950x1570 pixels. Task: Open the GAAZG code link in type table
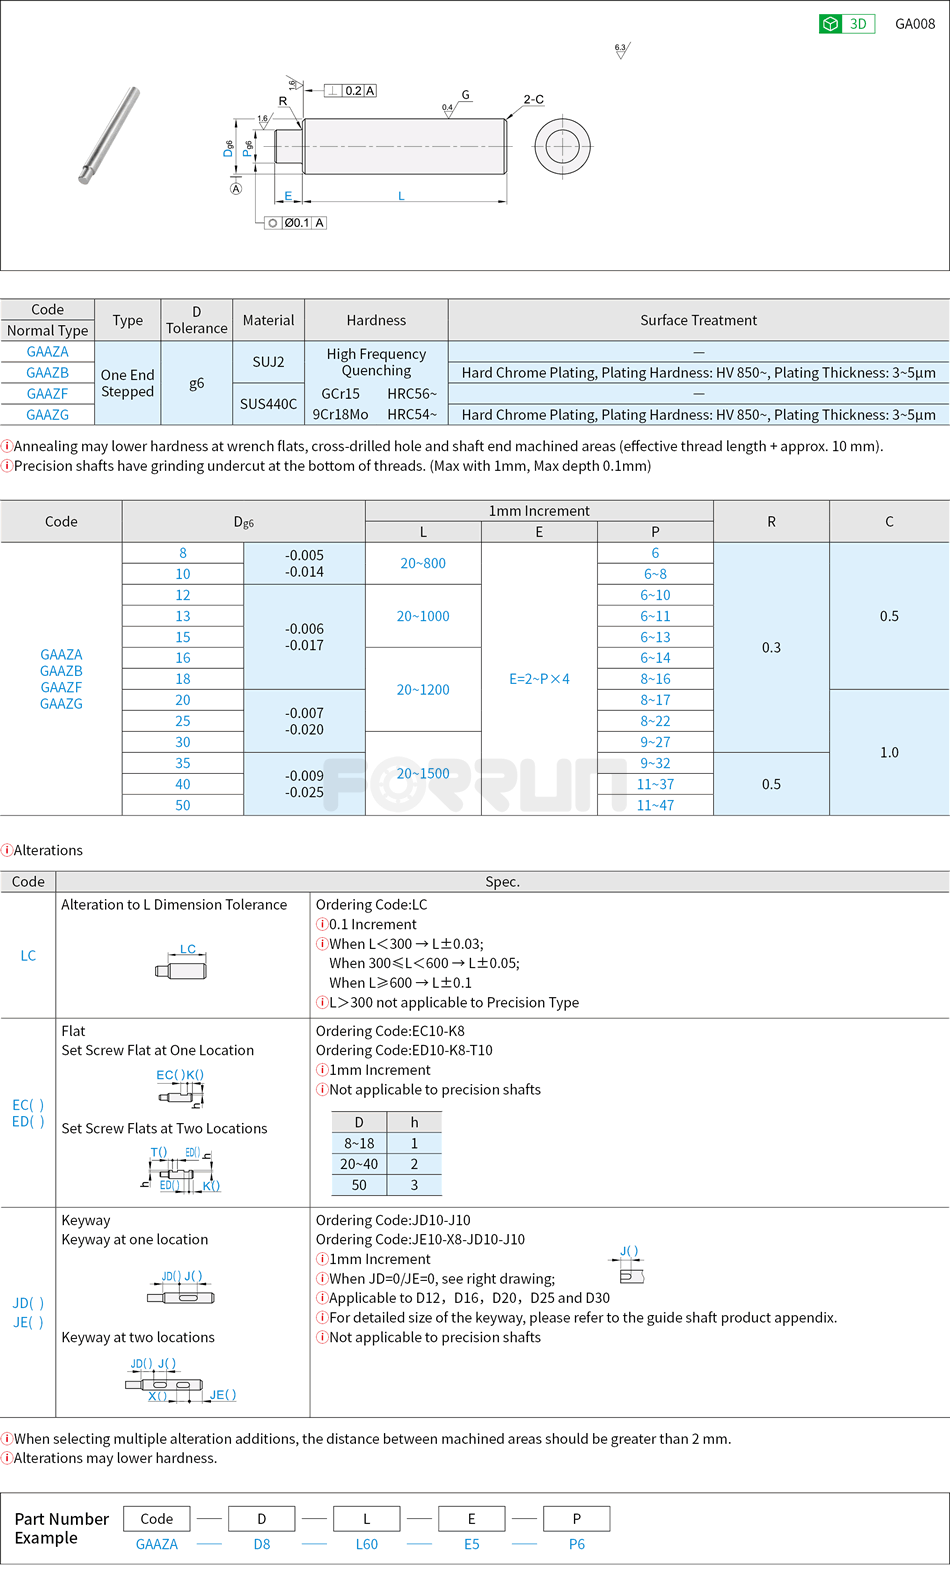[x=48, y=415]
